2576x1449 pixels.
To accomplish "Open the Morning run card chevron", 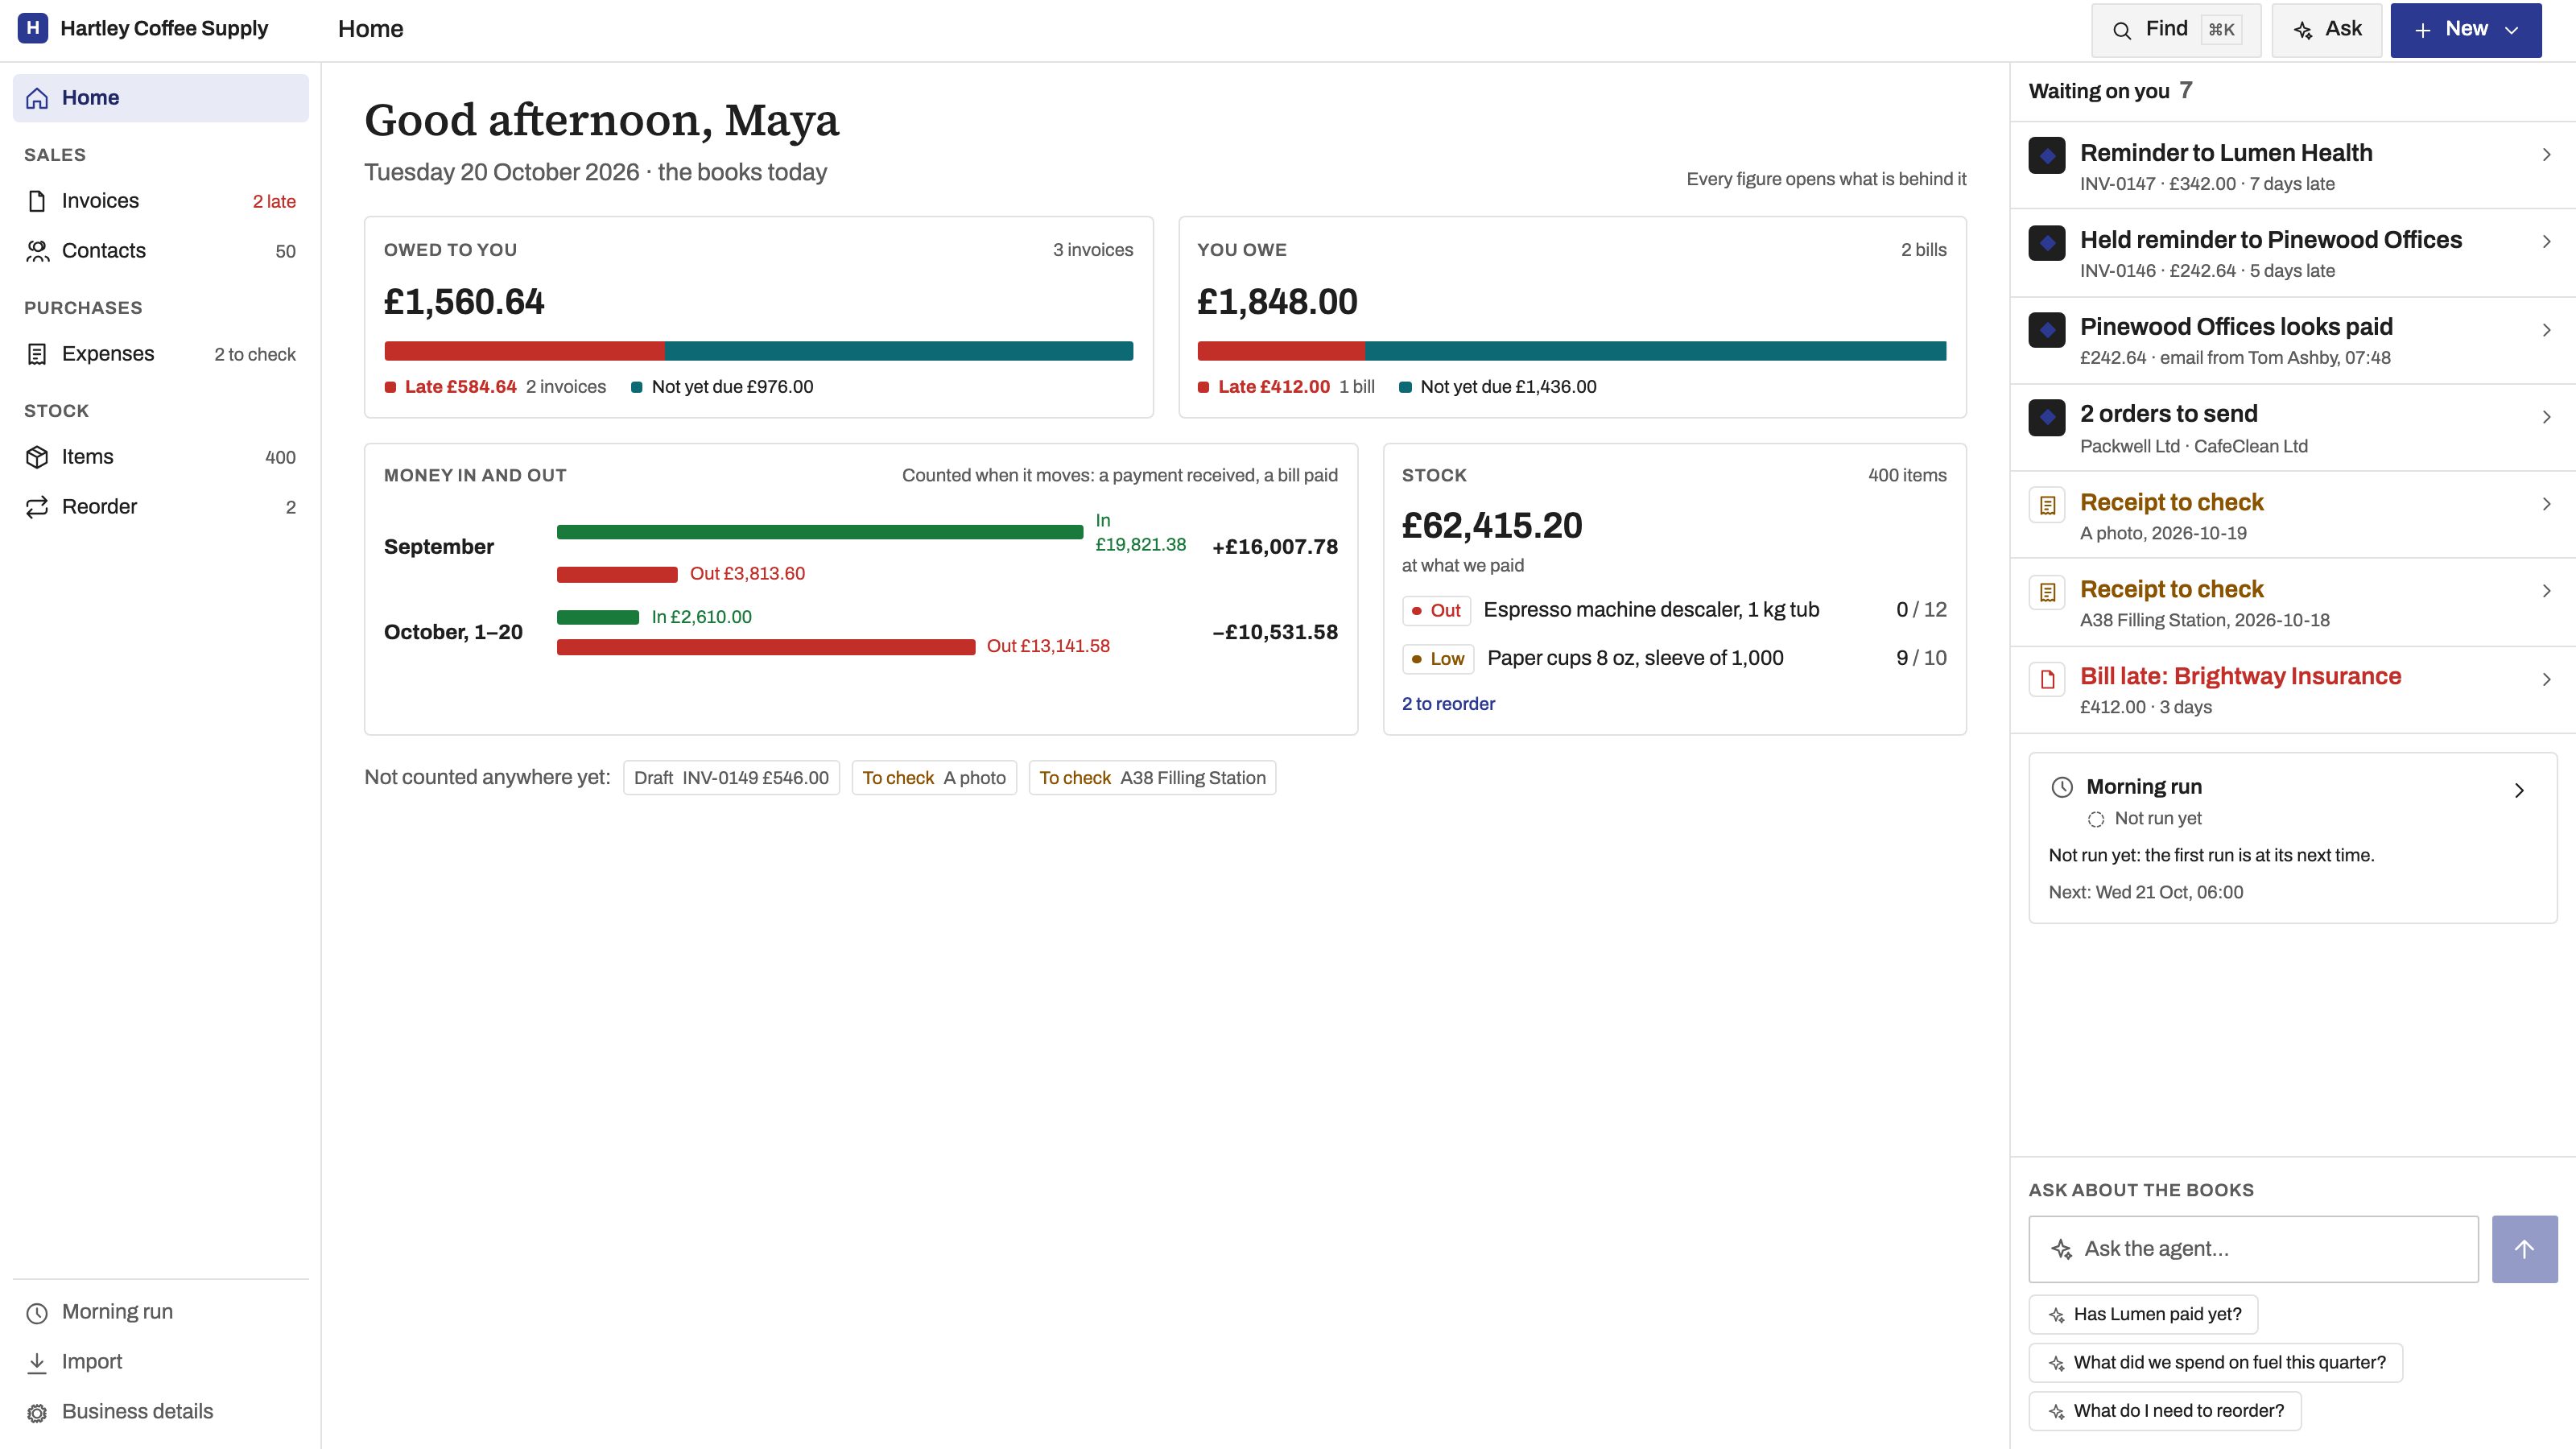I will [2519, 790].
